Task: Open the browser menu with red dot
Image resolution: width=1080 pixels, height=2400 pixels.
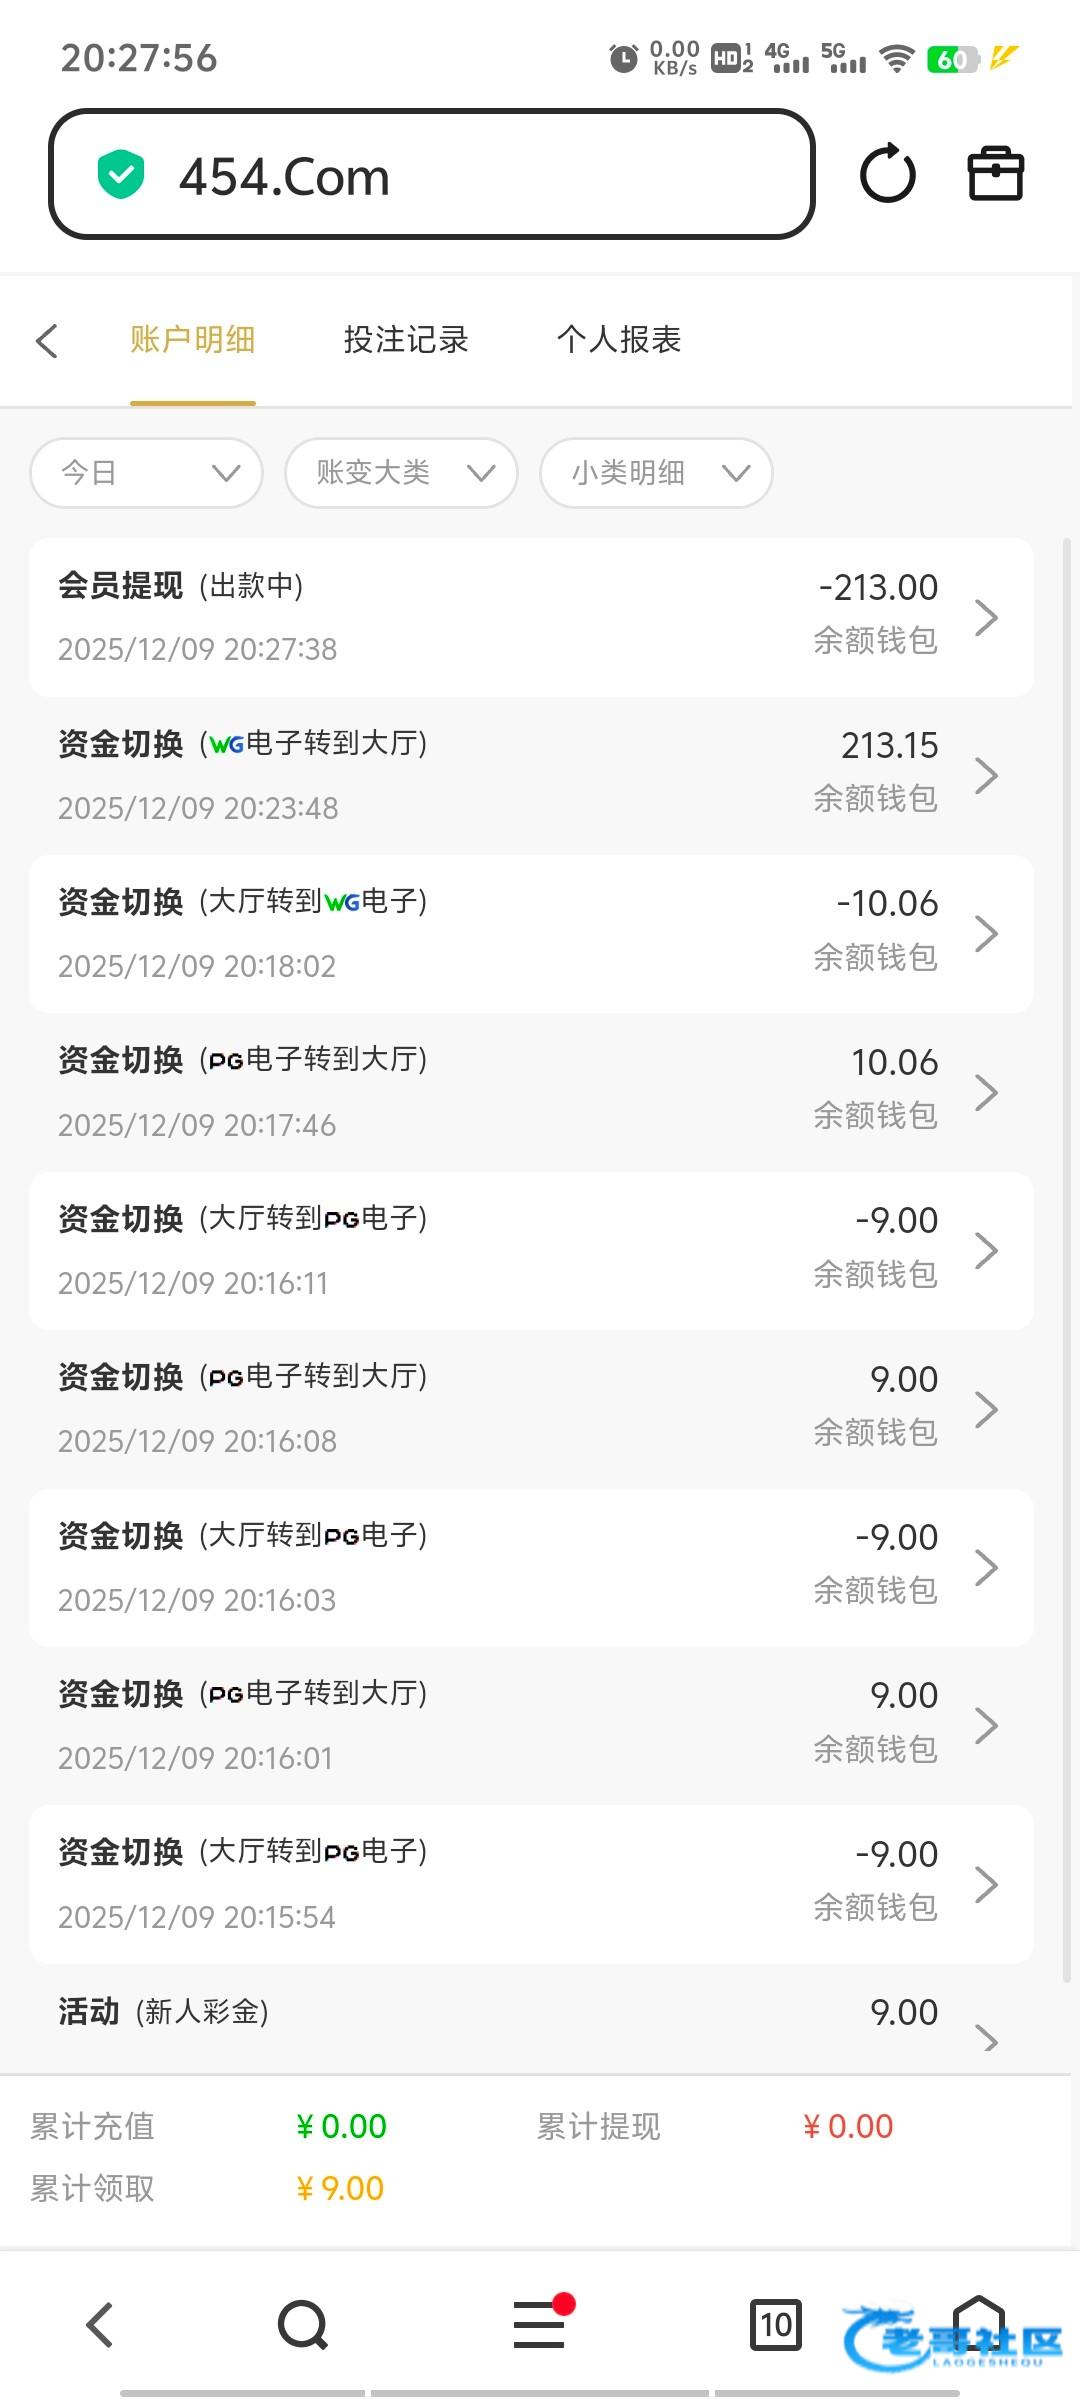Action: point(540,2324)
